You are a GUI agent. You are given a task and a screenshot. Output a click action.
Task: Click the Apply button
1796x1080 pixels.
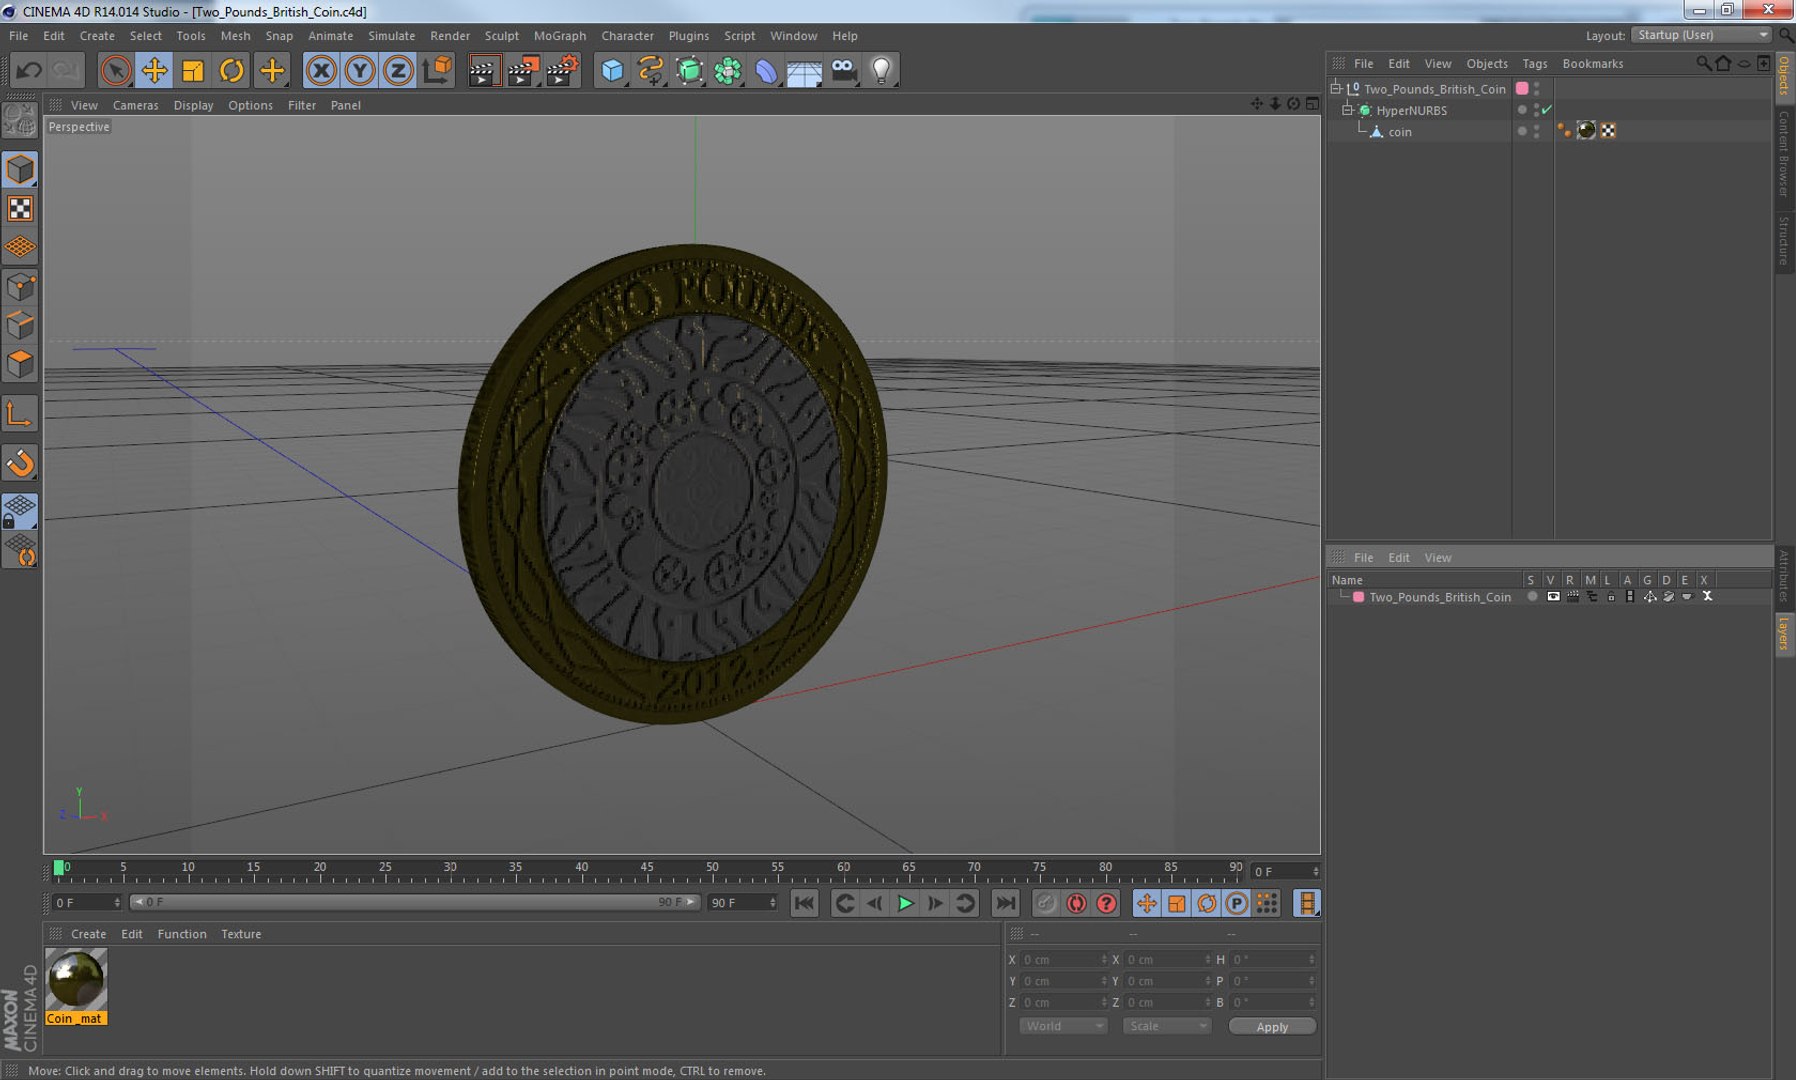pyautogui.click(x=1272, y=1027)
